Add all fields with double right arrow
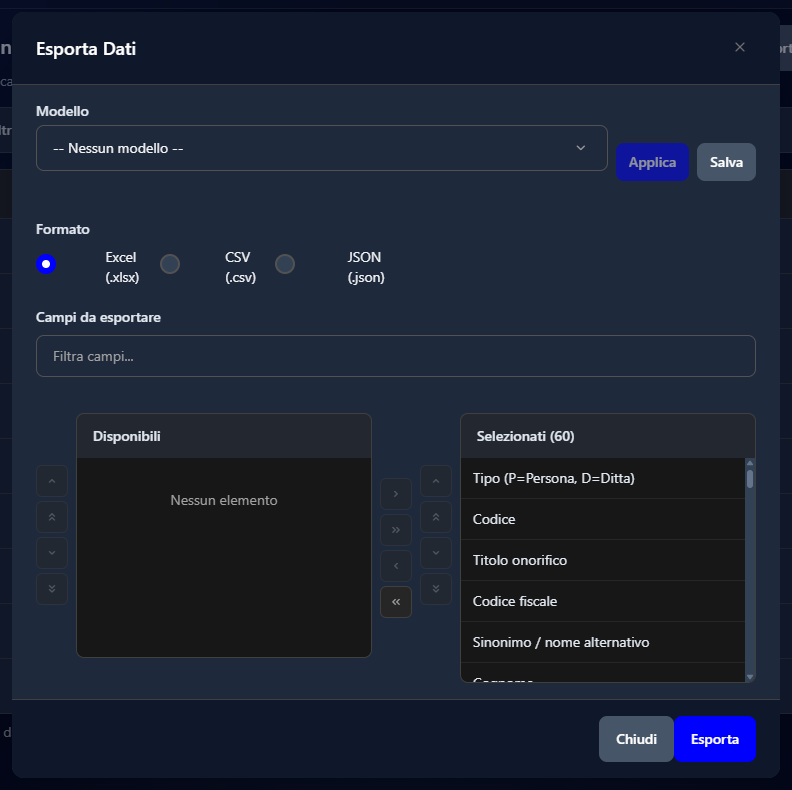The width and height of the screenshot is (792, 790). (x=396, y=530)
